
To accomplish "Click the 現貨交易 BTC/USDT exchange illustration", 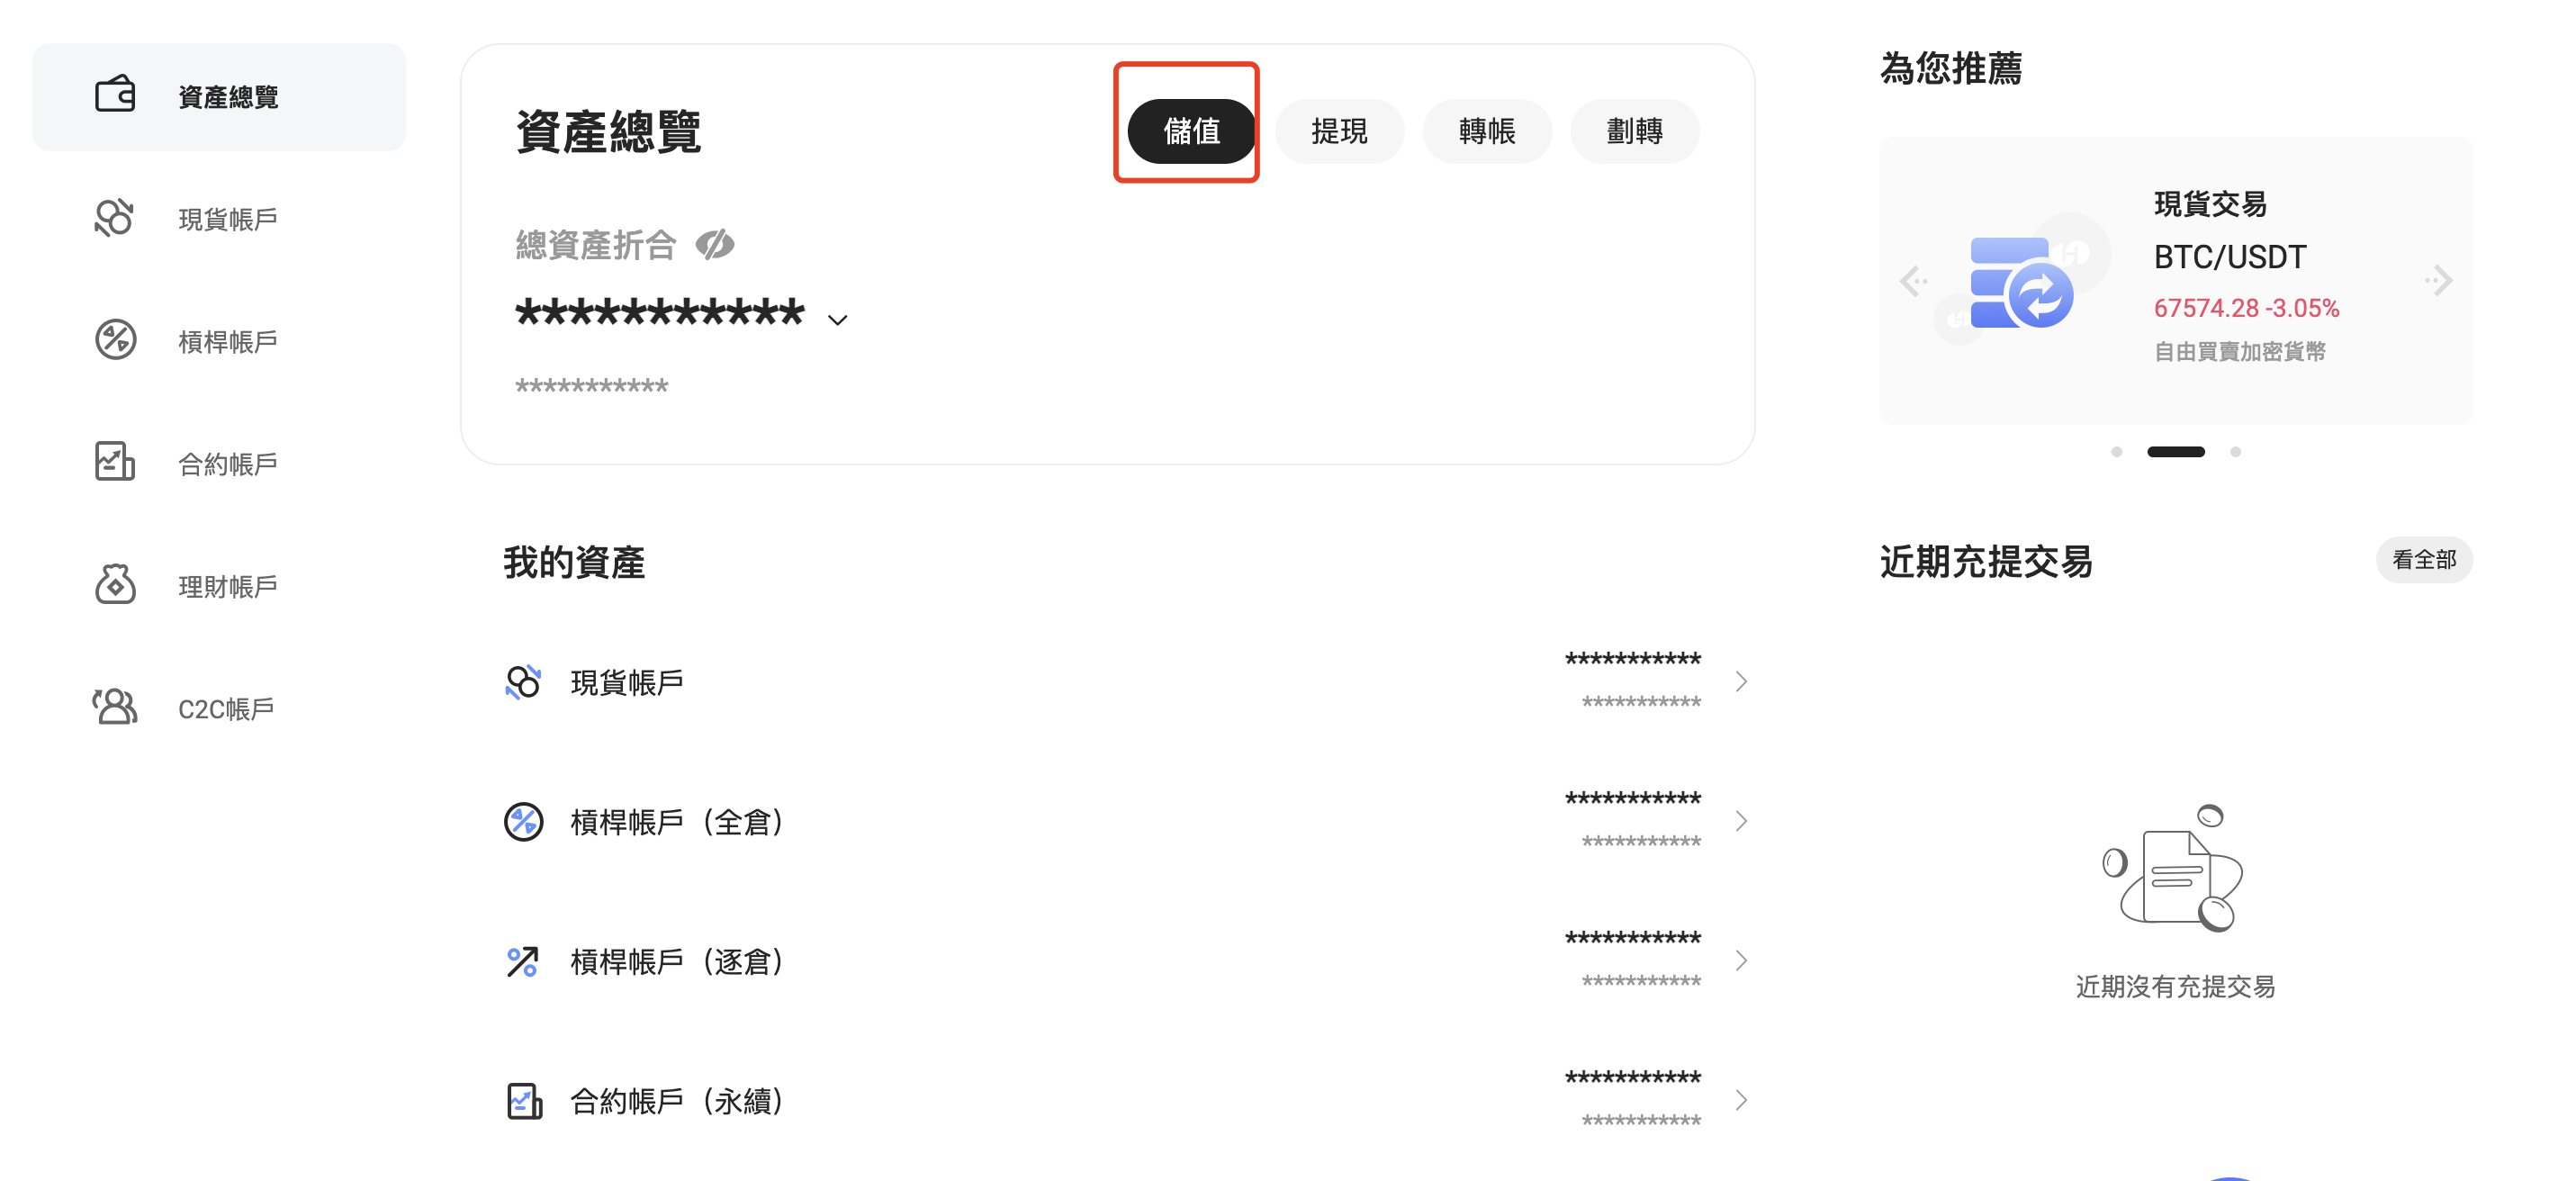I will (2021, 281).
